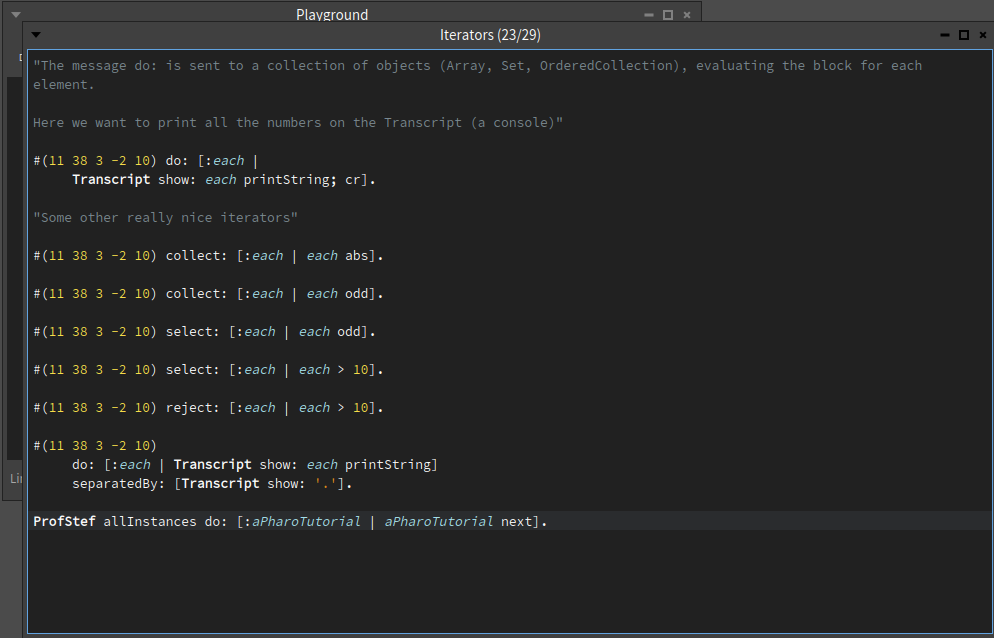Screen dimensions: 994x638
Task: Click the 'reject: each > 10' line
Action: [208, 408]
